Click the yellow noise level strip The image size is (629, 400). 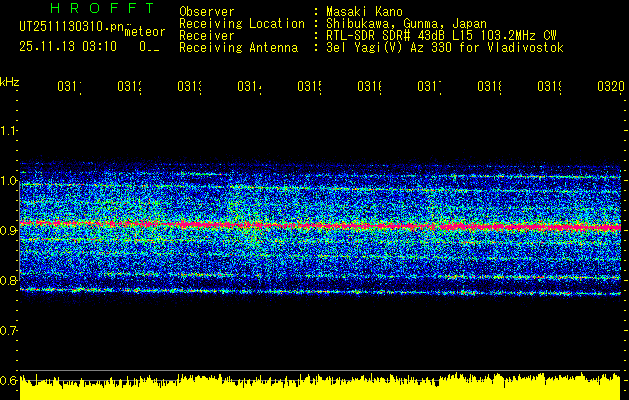(x=320, y=390)
